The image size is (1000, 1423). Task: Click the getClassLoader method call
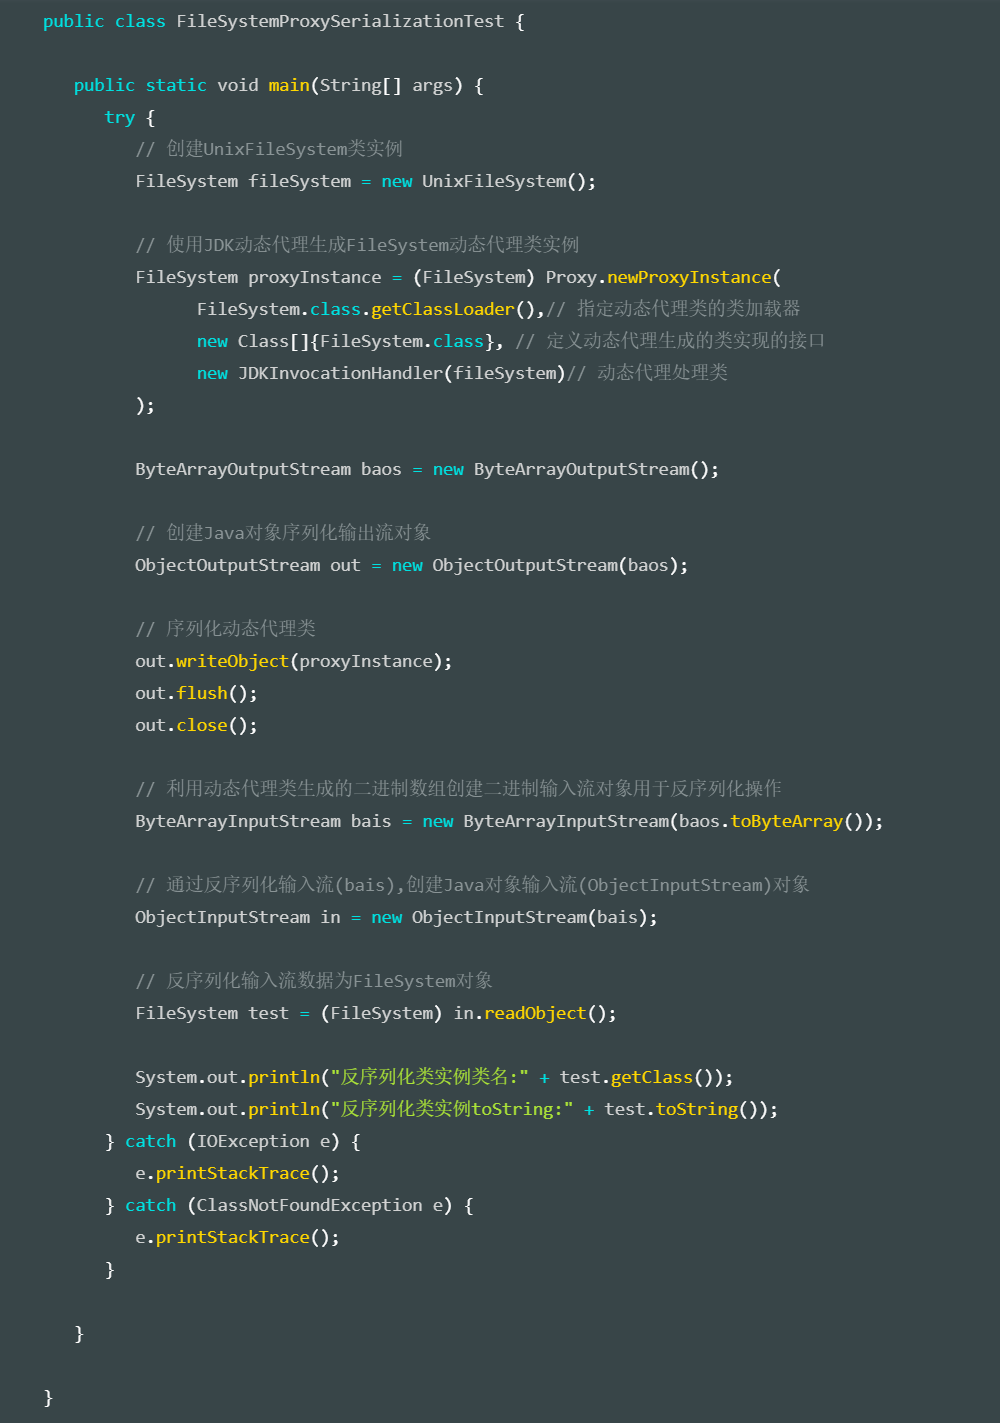[x=442, y=309]
